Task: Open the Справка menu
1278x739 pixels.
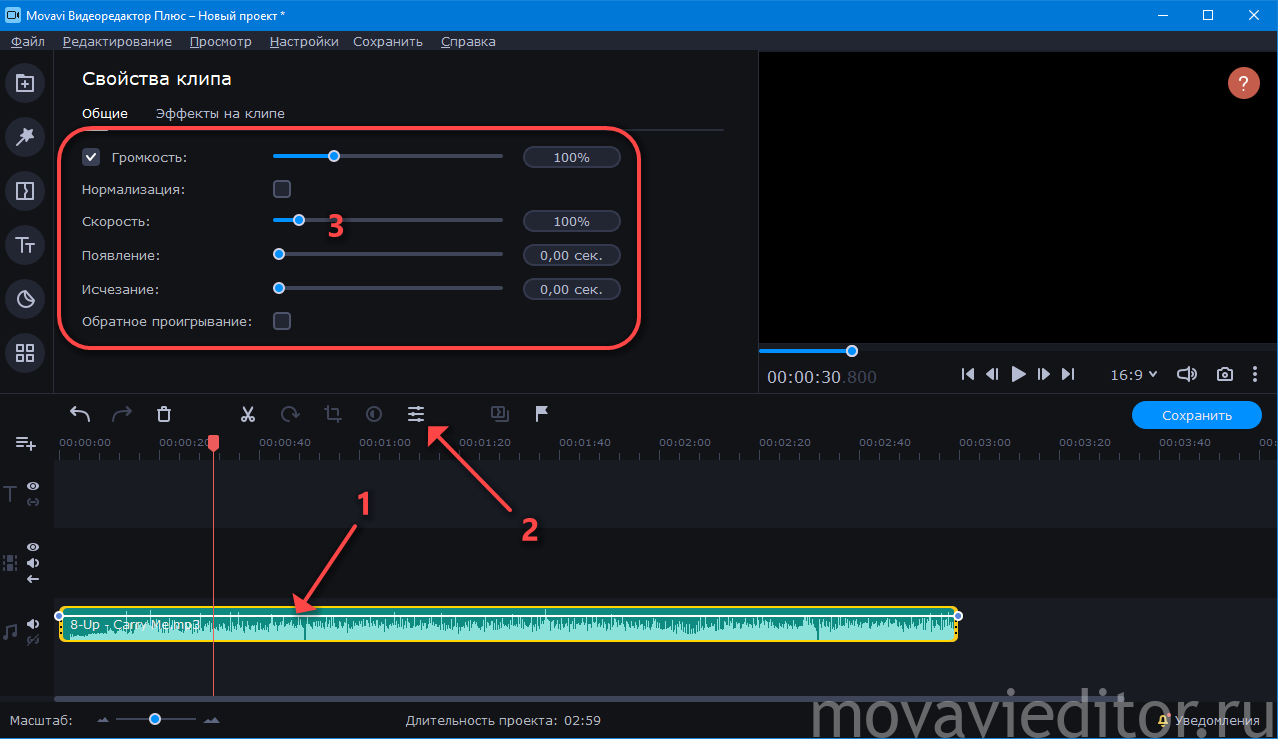Action: pos(468,41)
